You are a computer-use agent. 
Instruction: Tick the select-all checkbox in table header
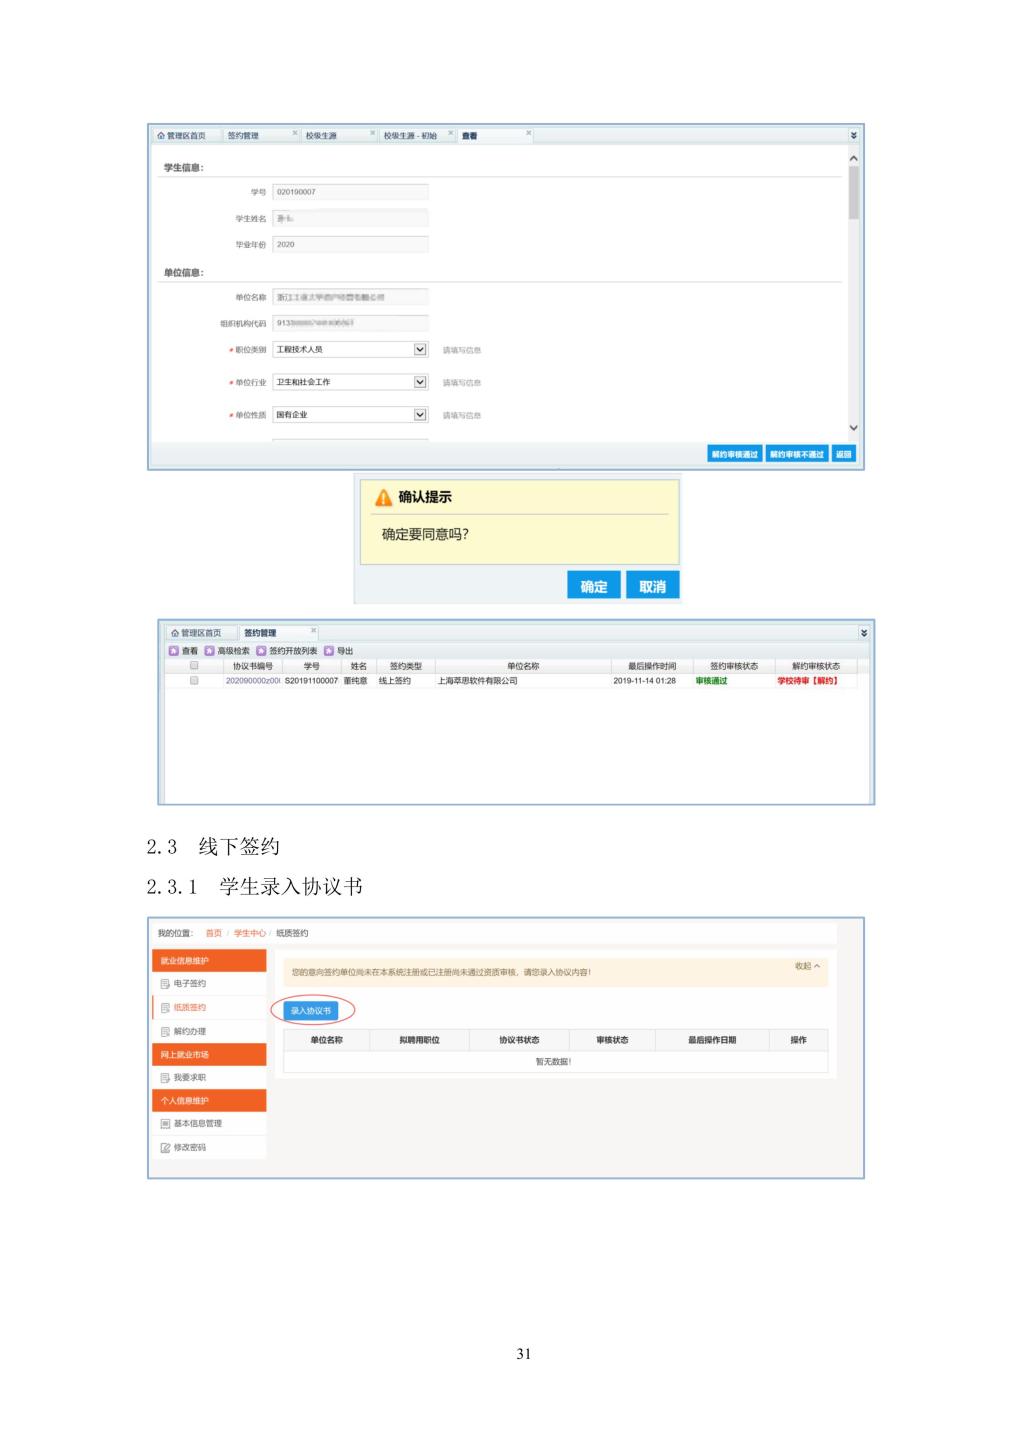[194, 665]
